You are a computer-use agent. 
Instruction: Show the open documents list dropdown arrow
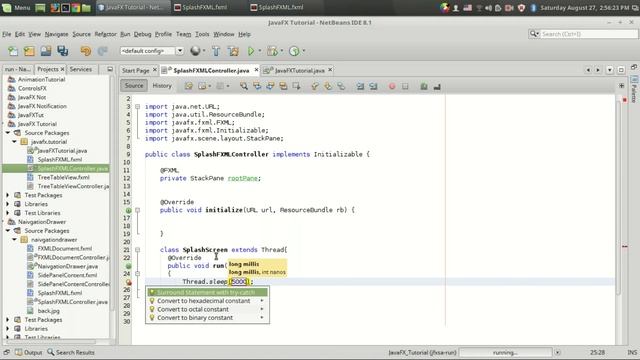pyautogui.click(x=609, y=70)
